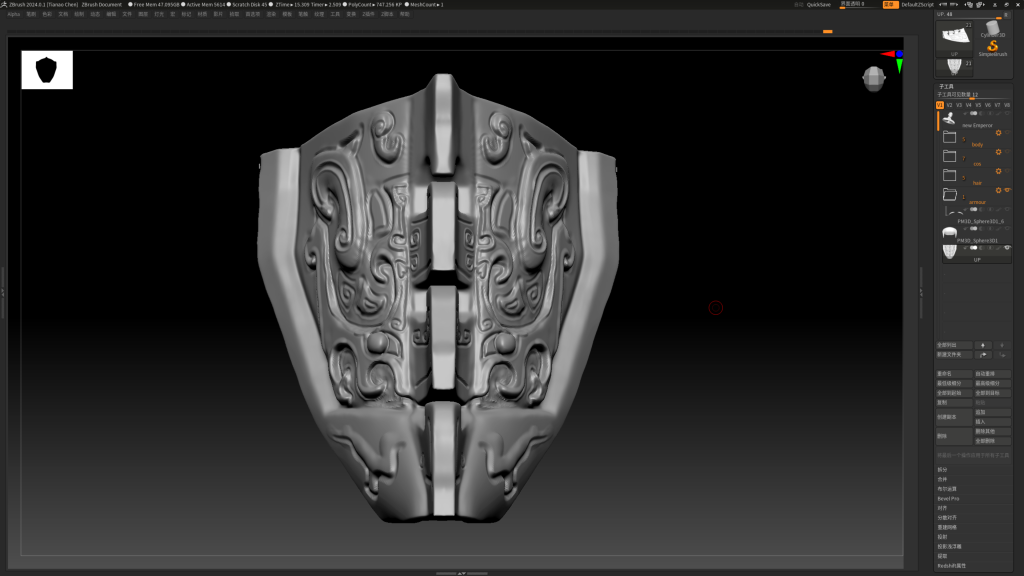Select the Cylinder3D tool icon

pos(992,28)
